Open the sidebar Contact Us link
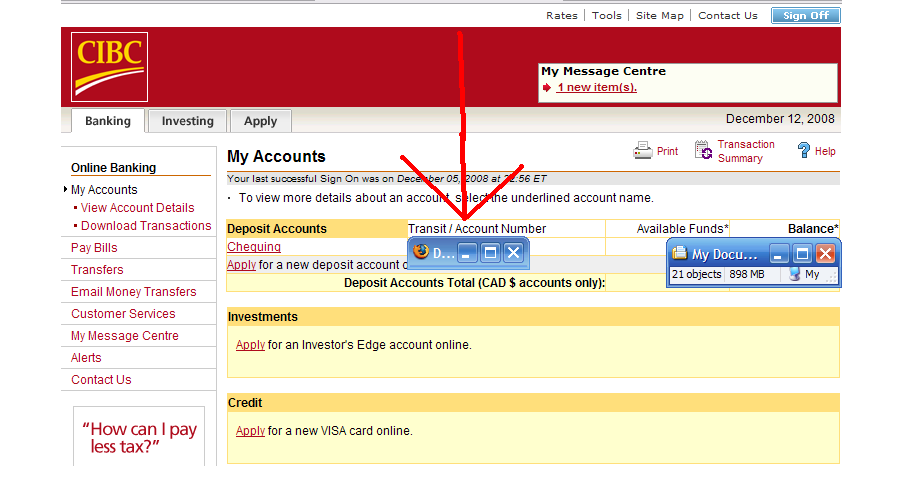Image resolution: width=899 pixels, height=484 pixels. (x=101, y=380)
